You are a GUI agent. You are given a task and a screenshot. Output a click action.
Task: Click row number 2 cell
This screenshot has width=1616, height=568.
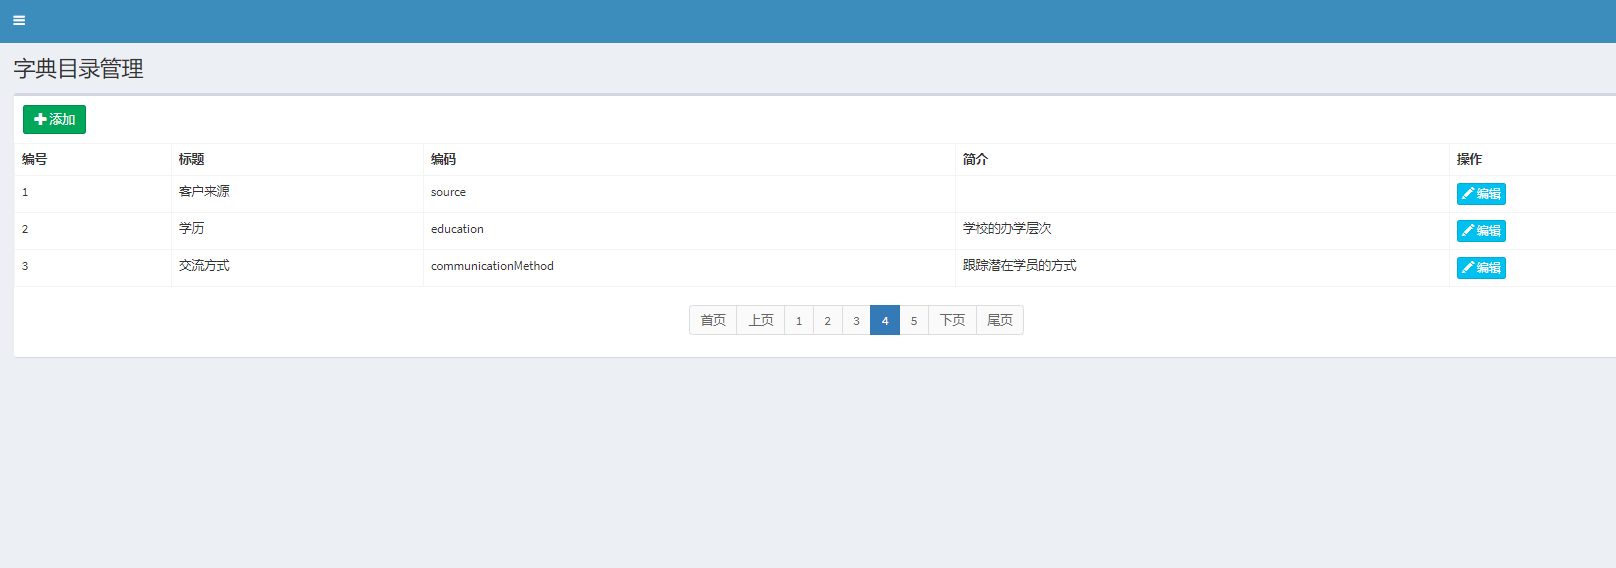pos(93,231)
